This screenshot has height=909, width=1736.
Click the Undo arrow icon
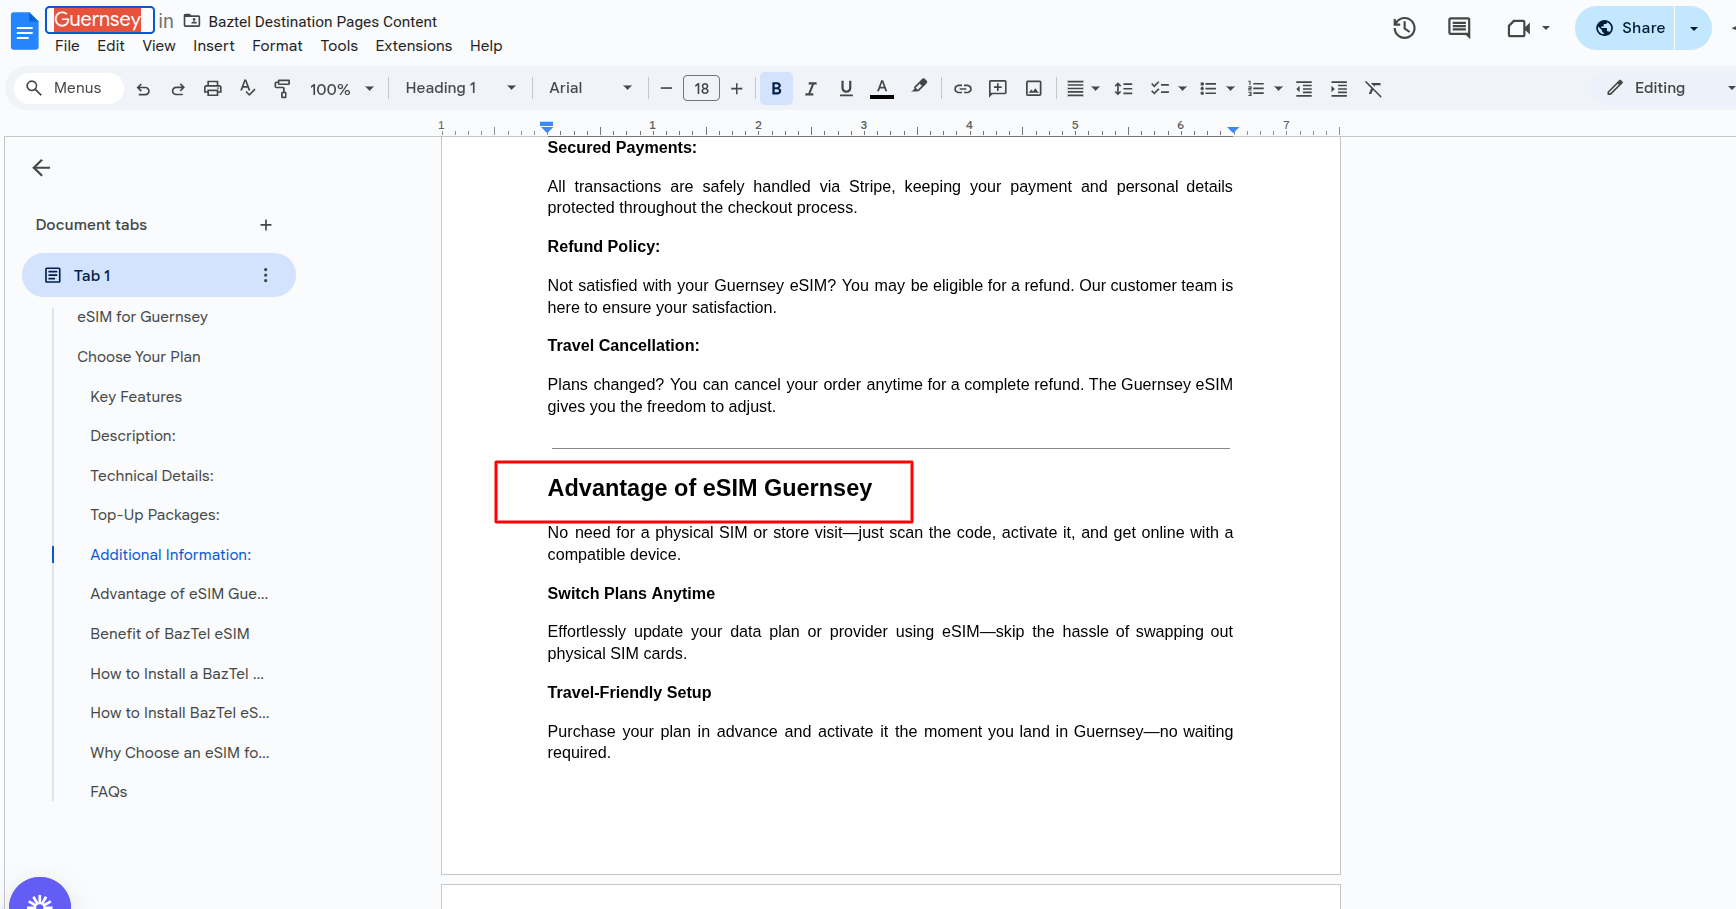coord(143,89)
